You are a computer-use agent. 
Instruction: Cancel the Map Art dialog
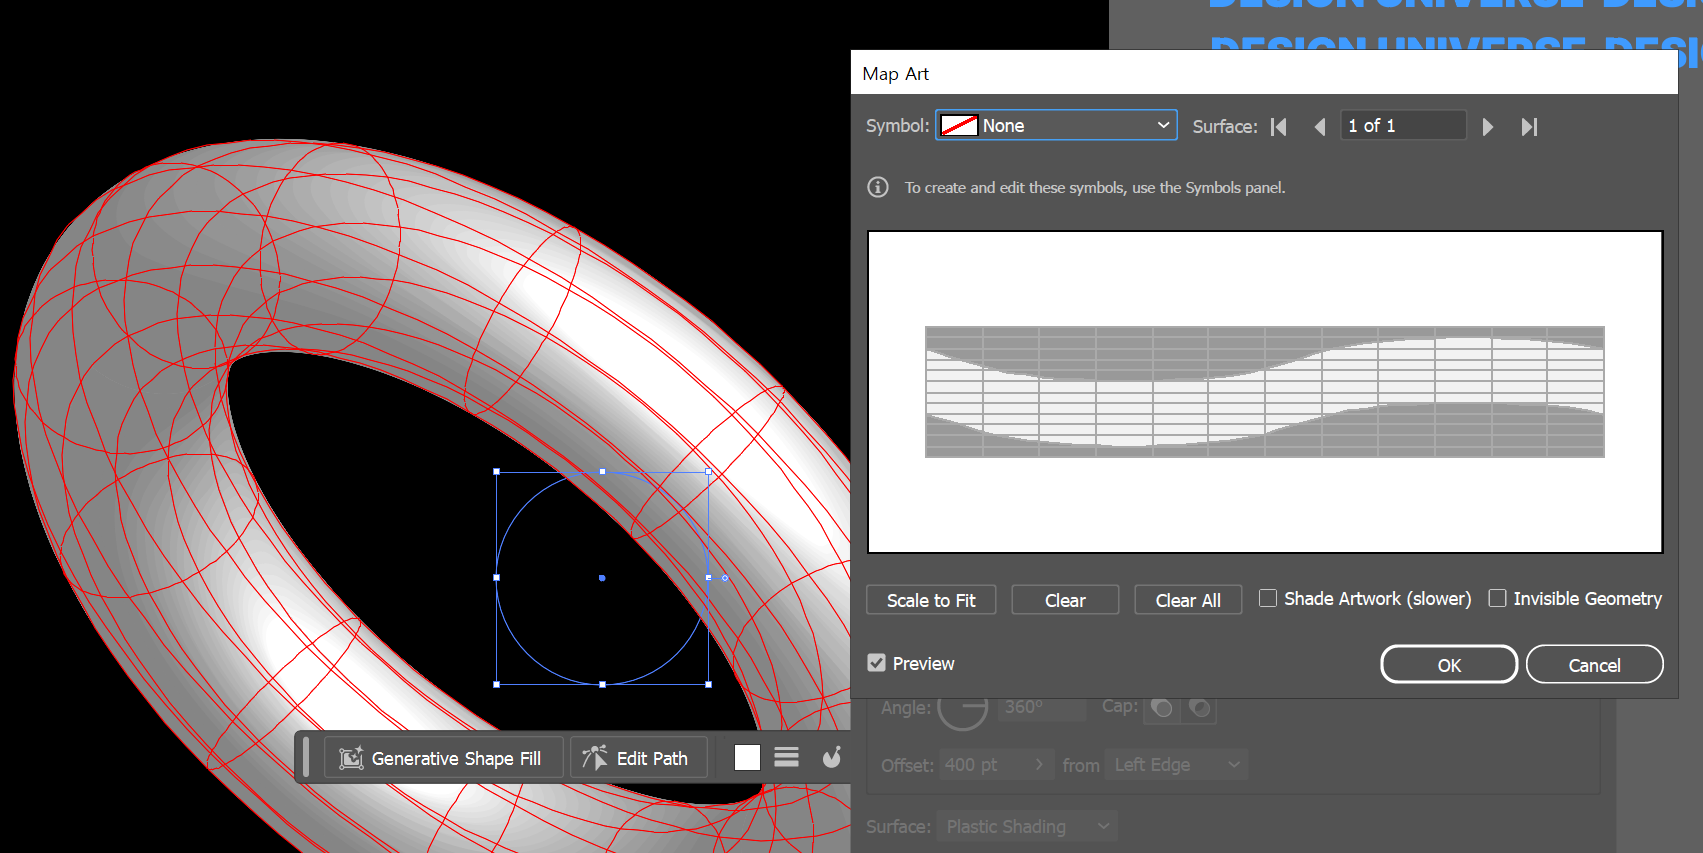tap(1594, 664)
